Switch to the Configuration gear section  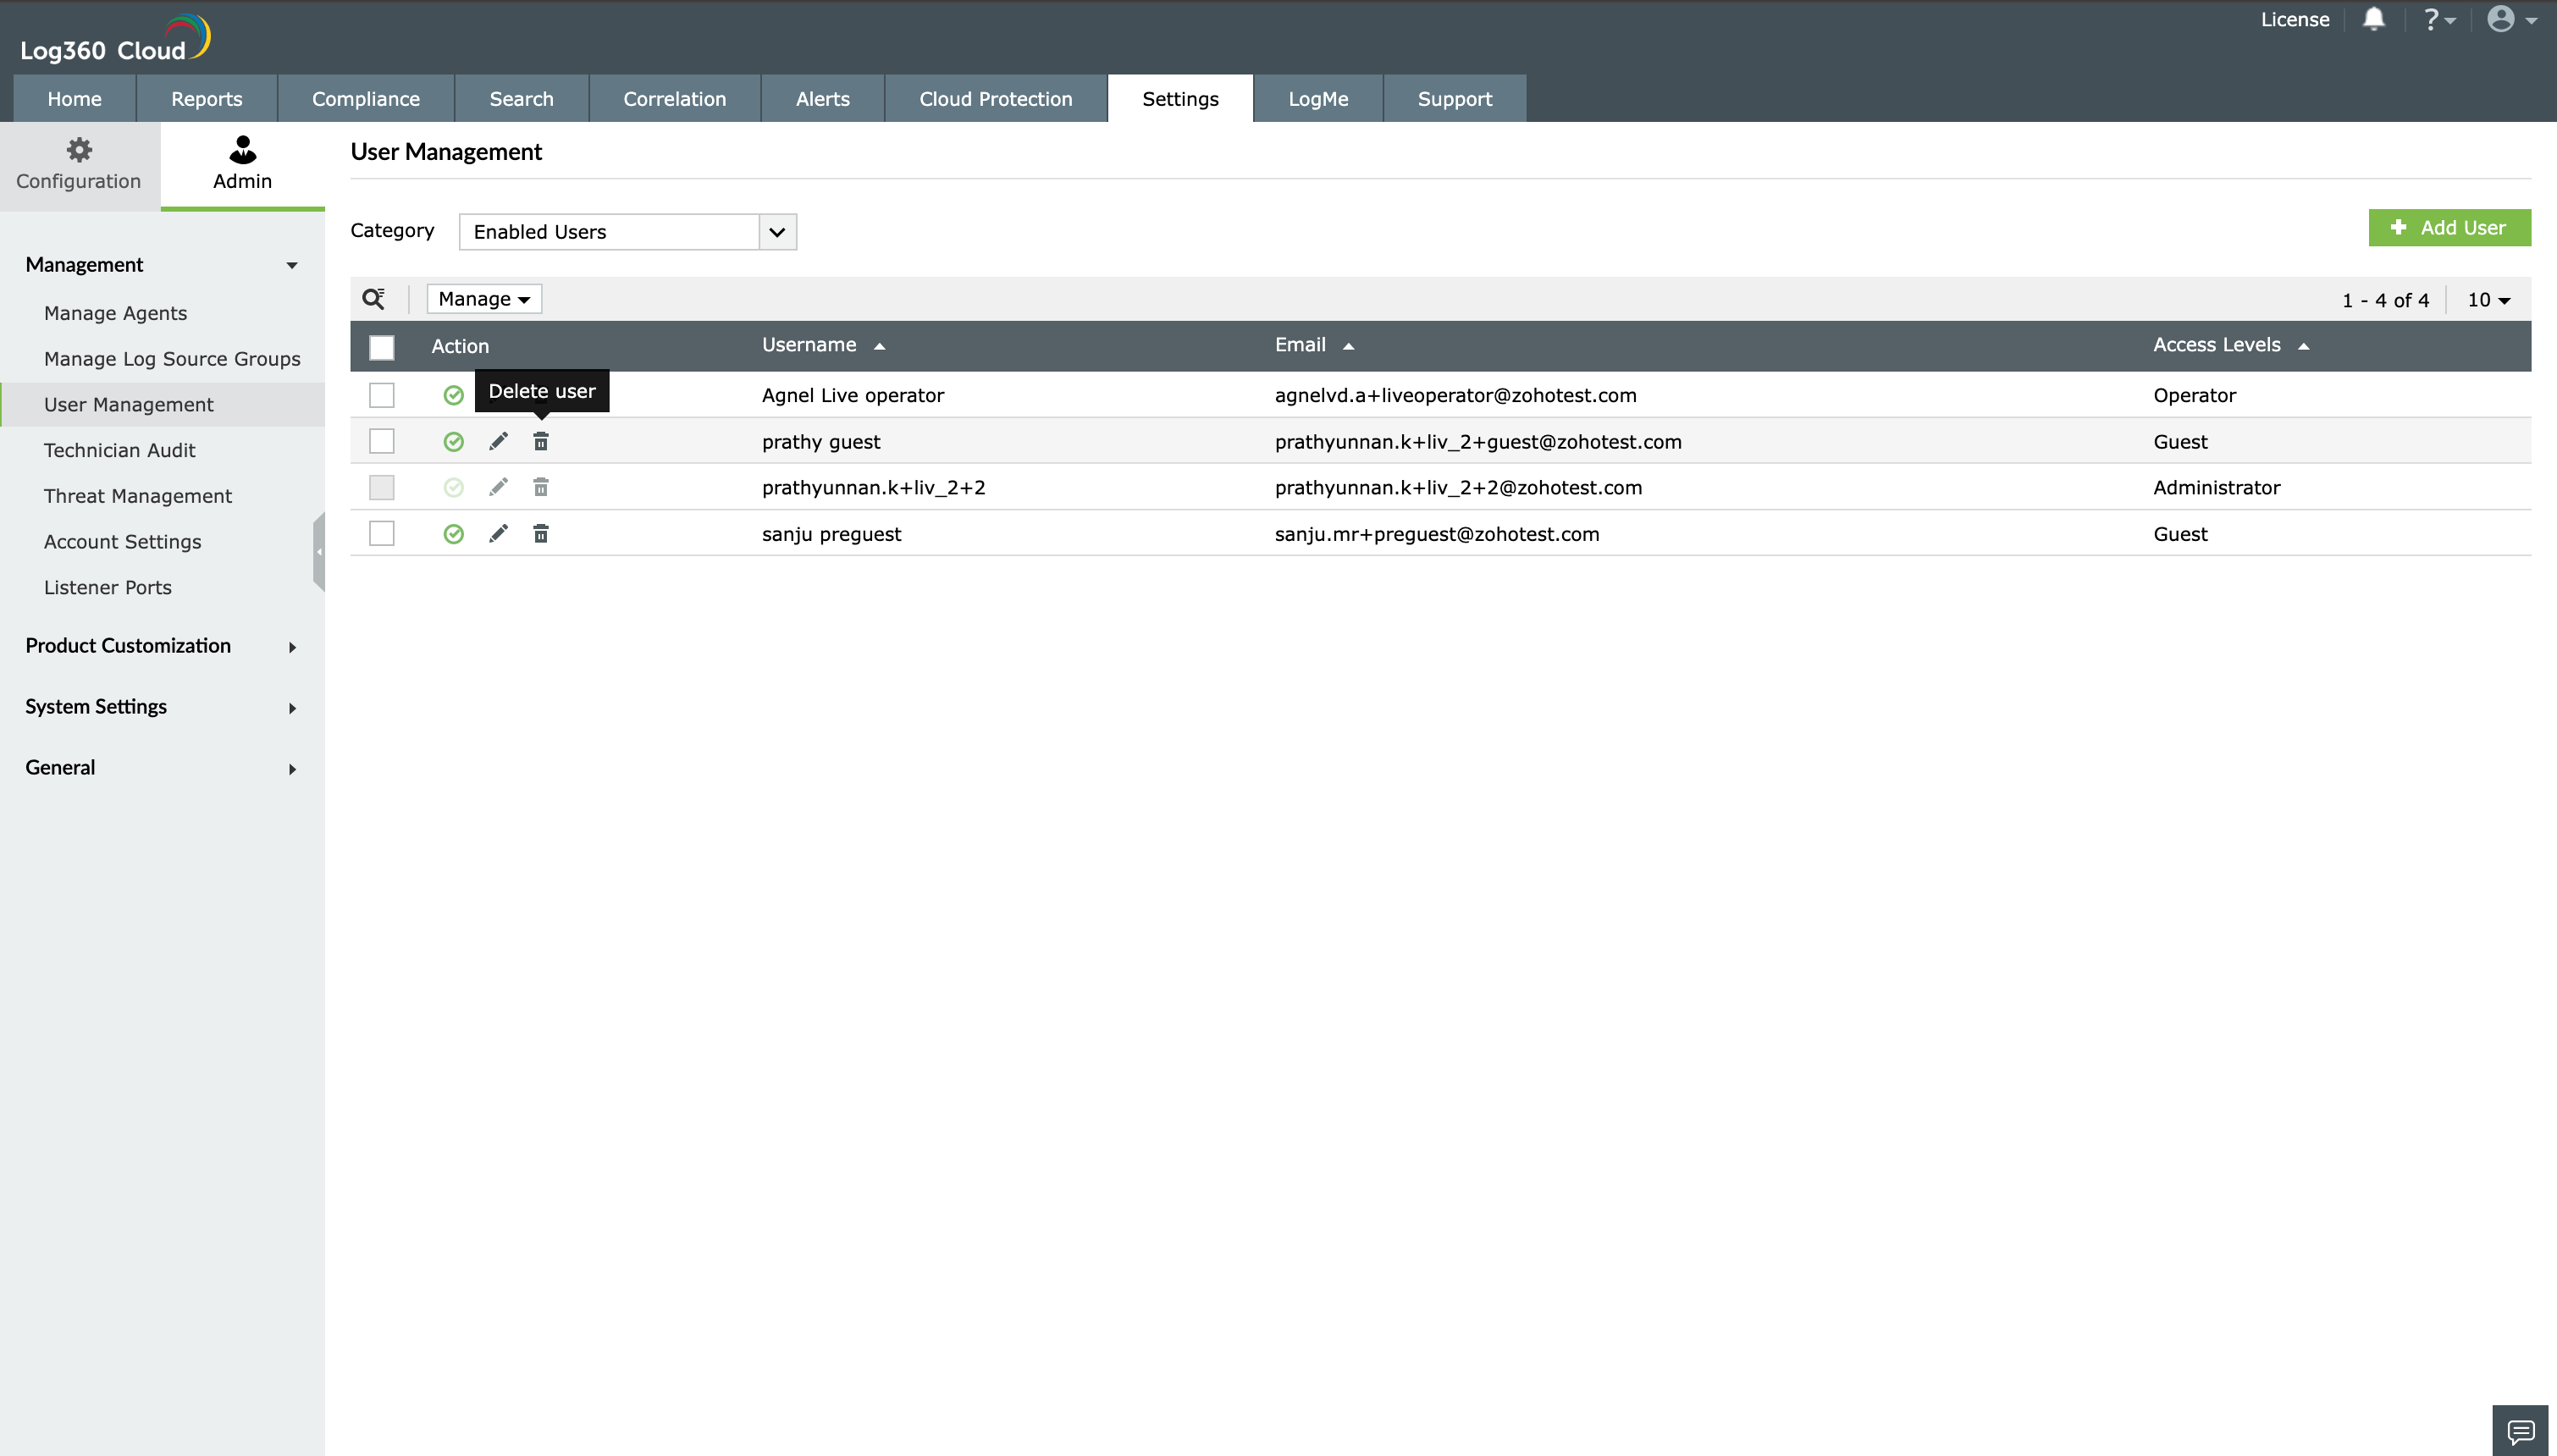(x=79, y=165)
